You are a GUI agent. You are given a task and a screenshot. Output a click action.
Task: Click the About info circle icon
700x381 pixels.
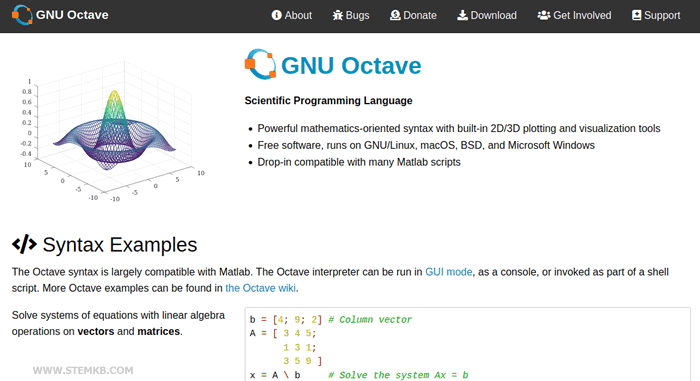(x=276, y=15)
